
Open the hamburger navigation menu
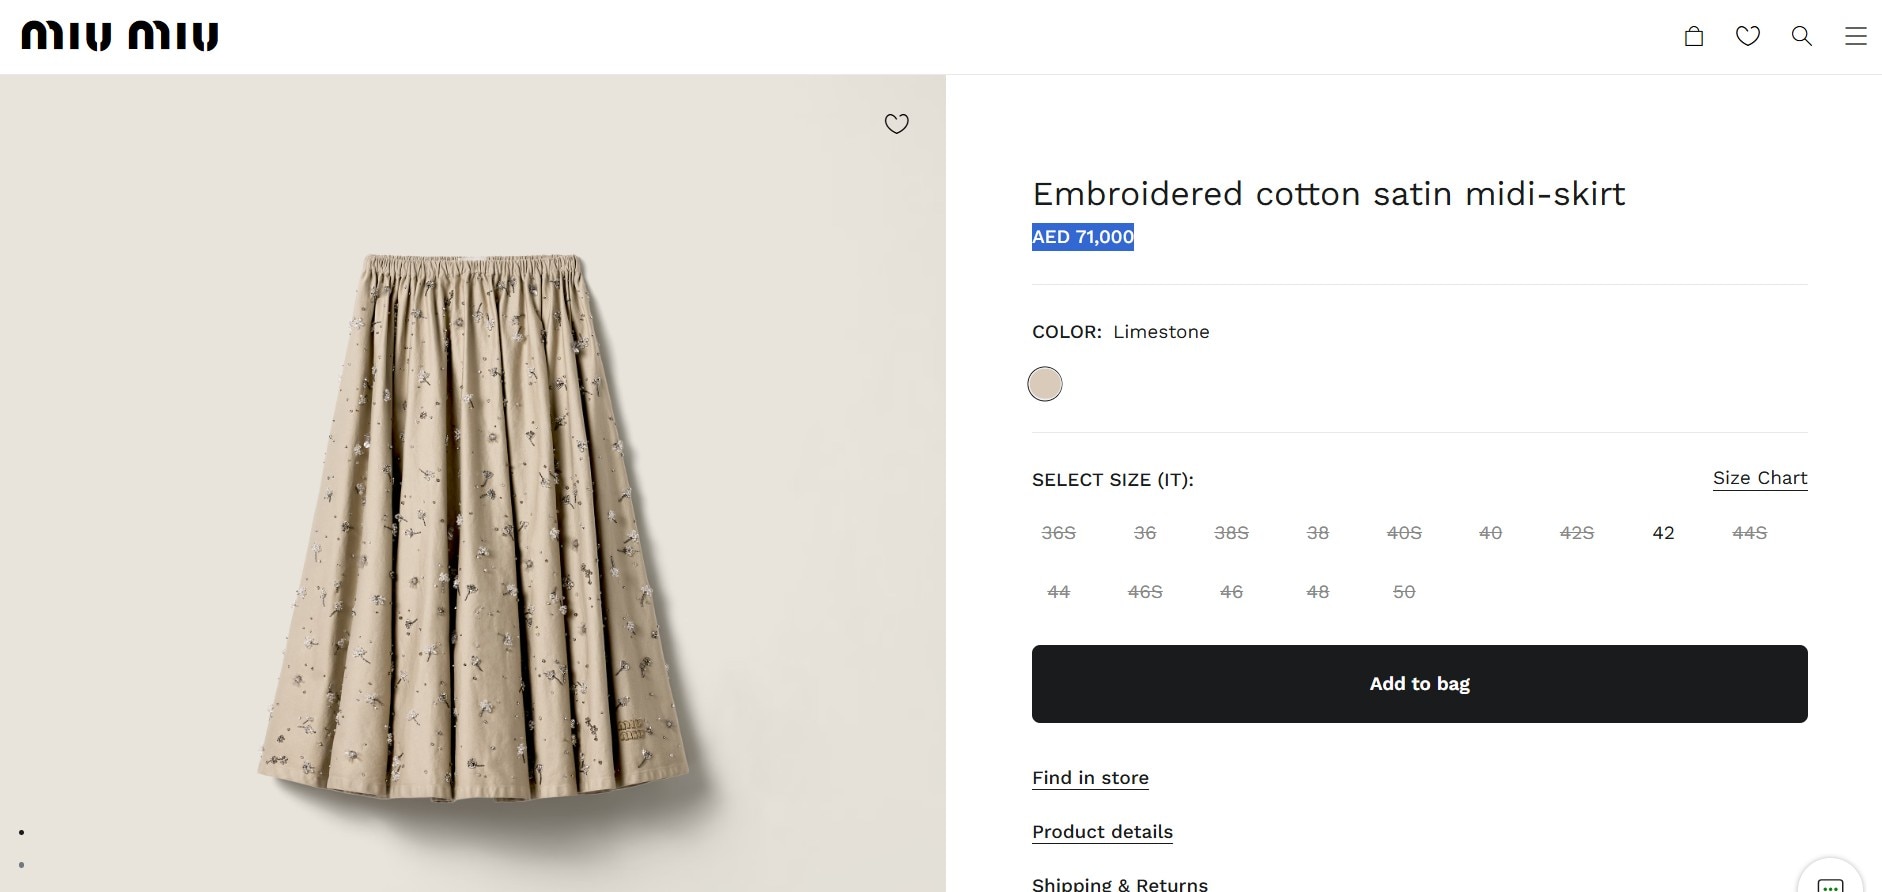tap(1856, 36)
